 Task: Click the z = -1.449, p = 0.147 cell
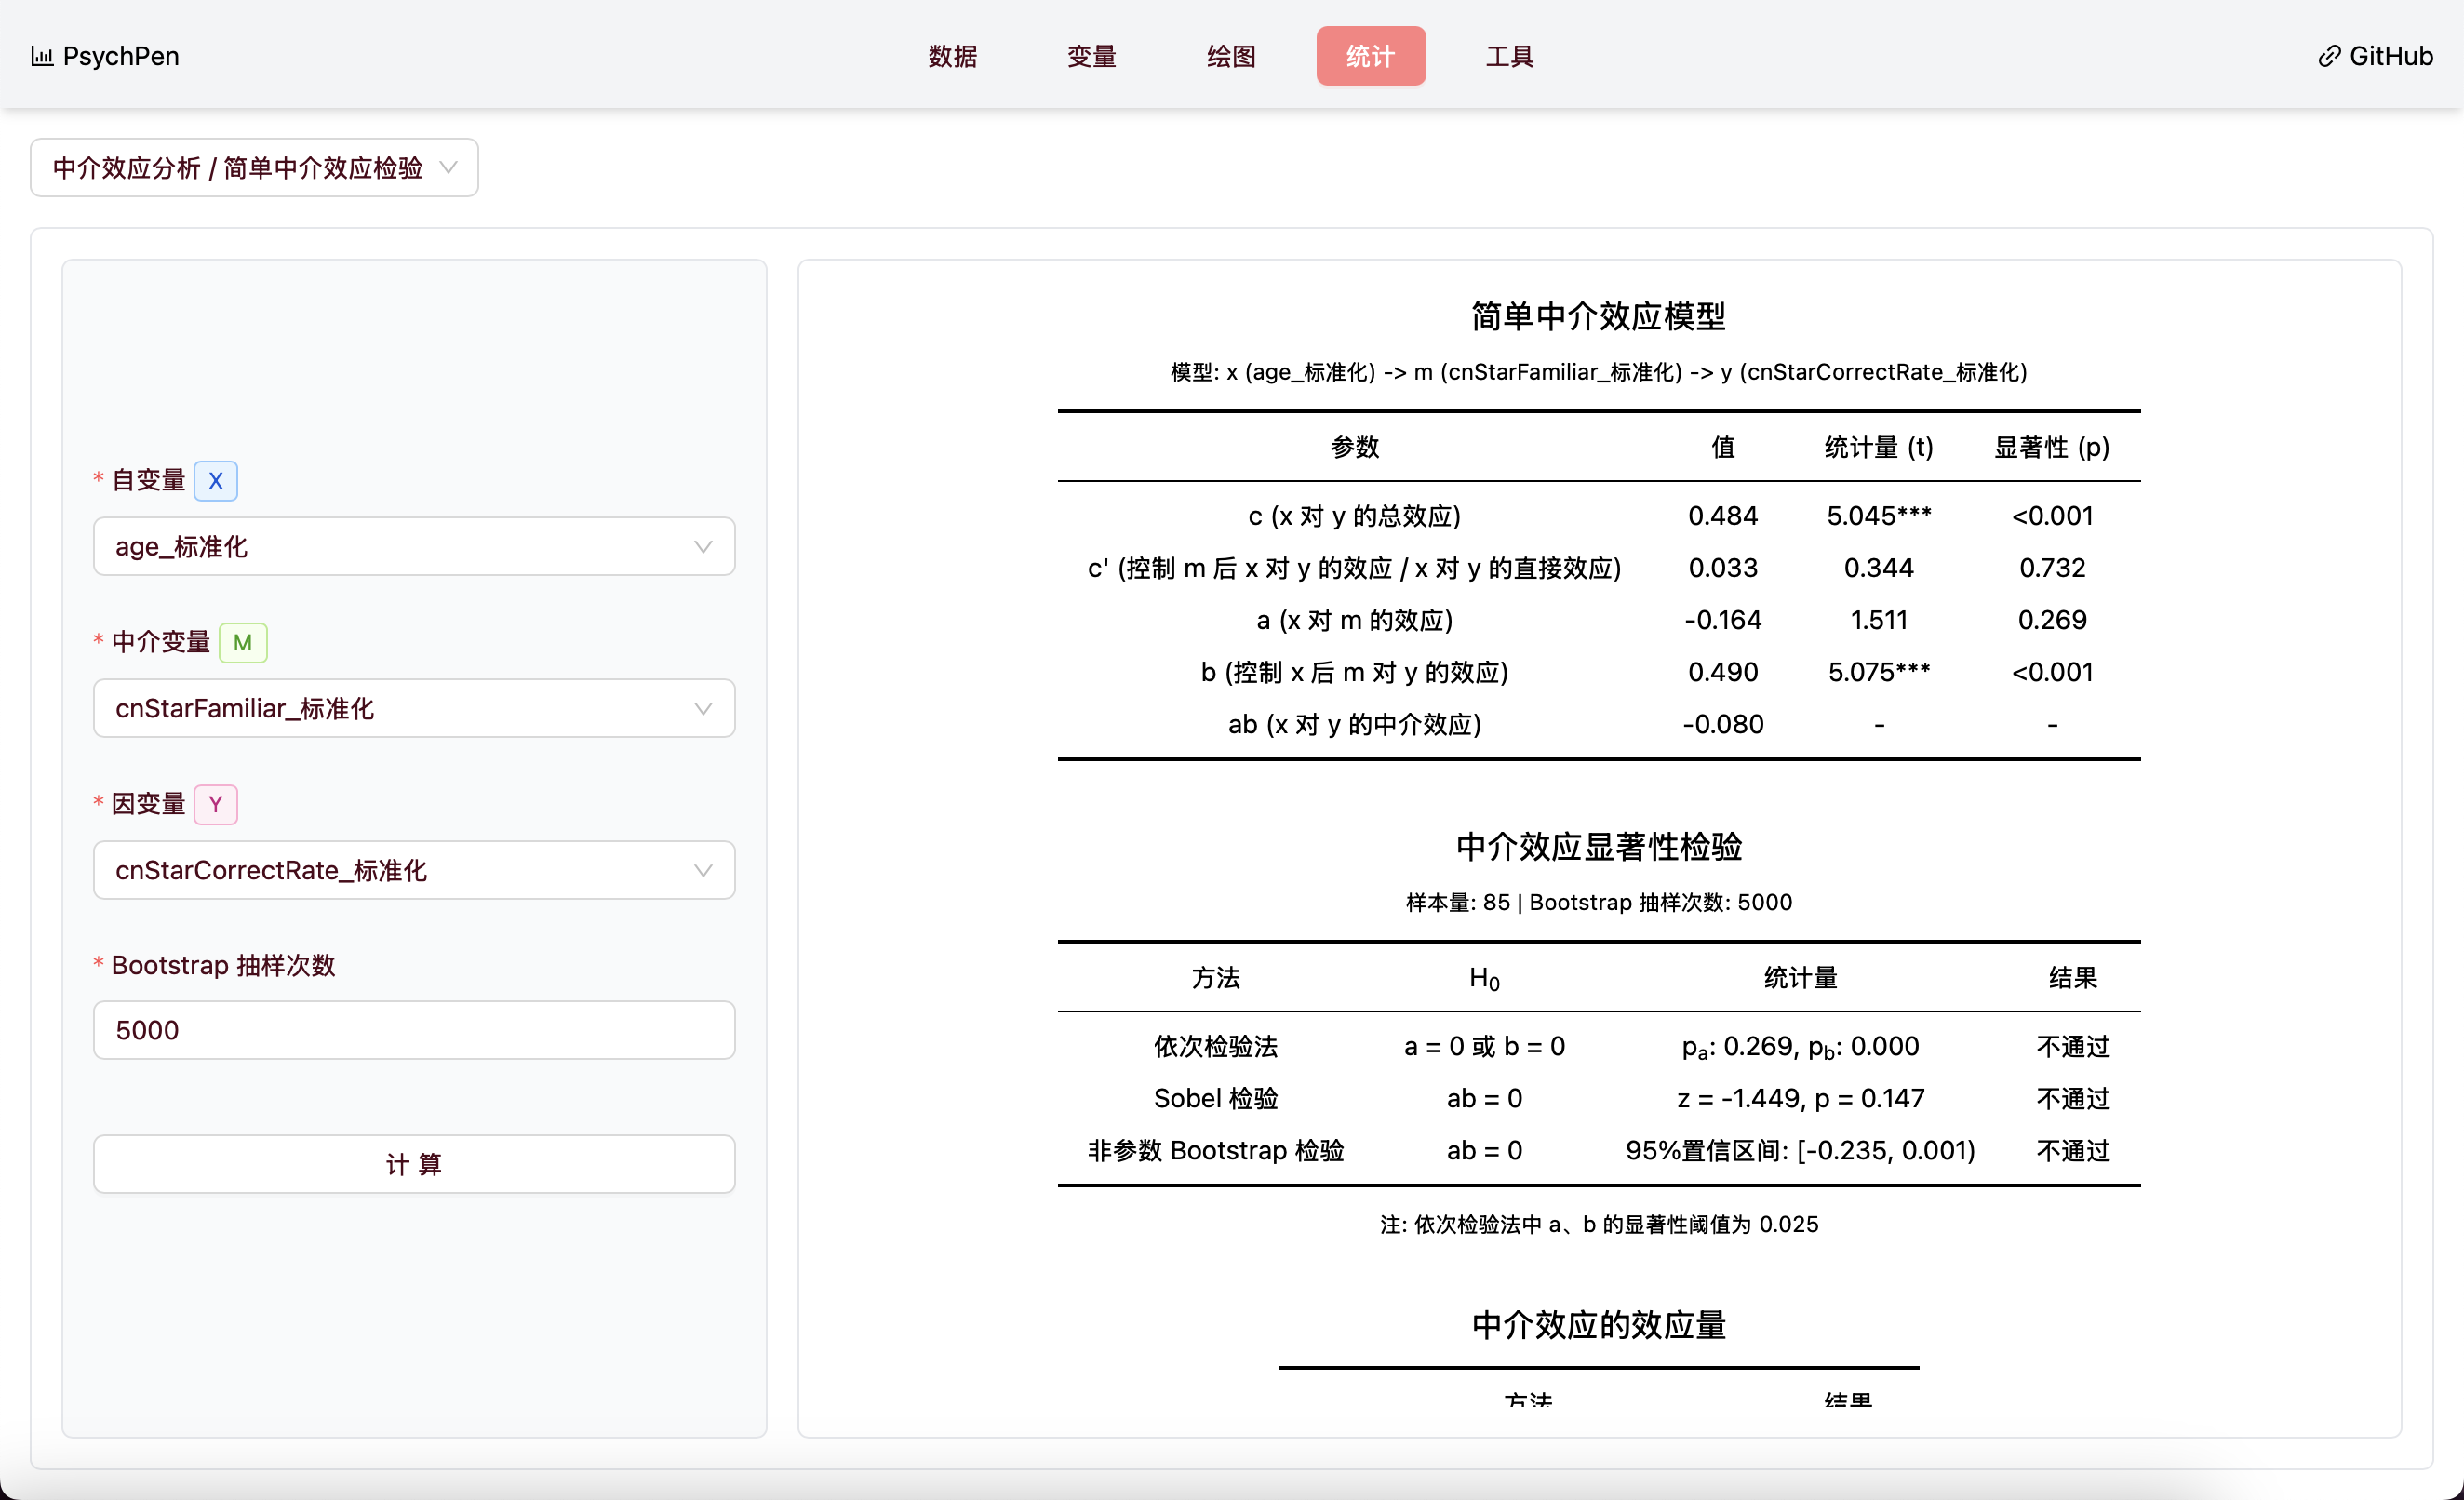tap(1800, 1098)
